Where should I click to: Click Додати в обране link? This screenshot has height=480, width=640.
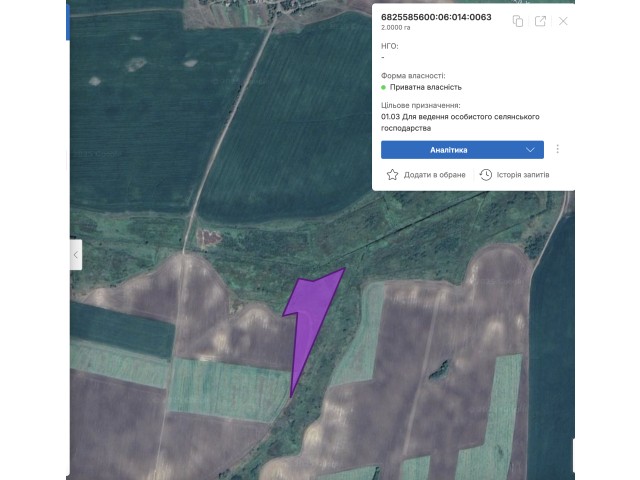[434, 175]
